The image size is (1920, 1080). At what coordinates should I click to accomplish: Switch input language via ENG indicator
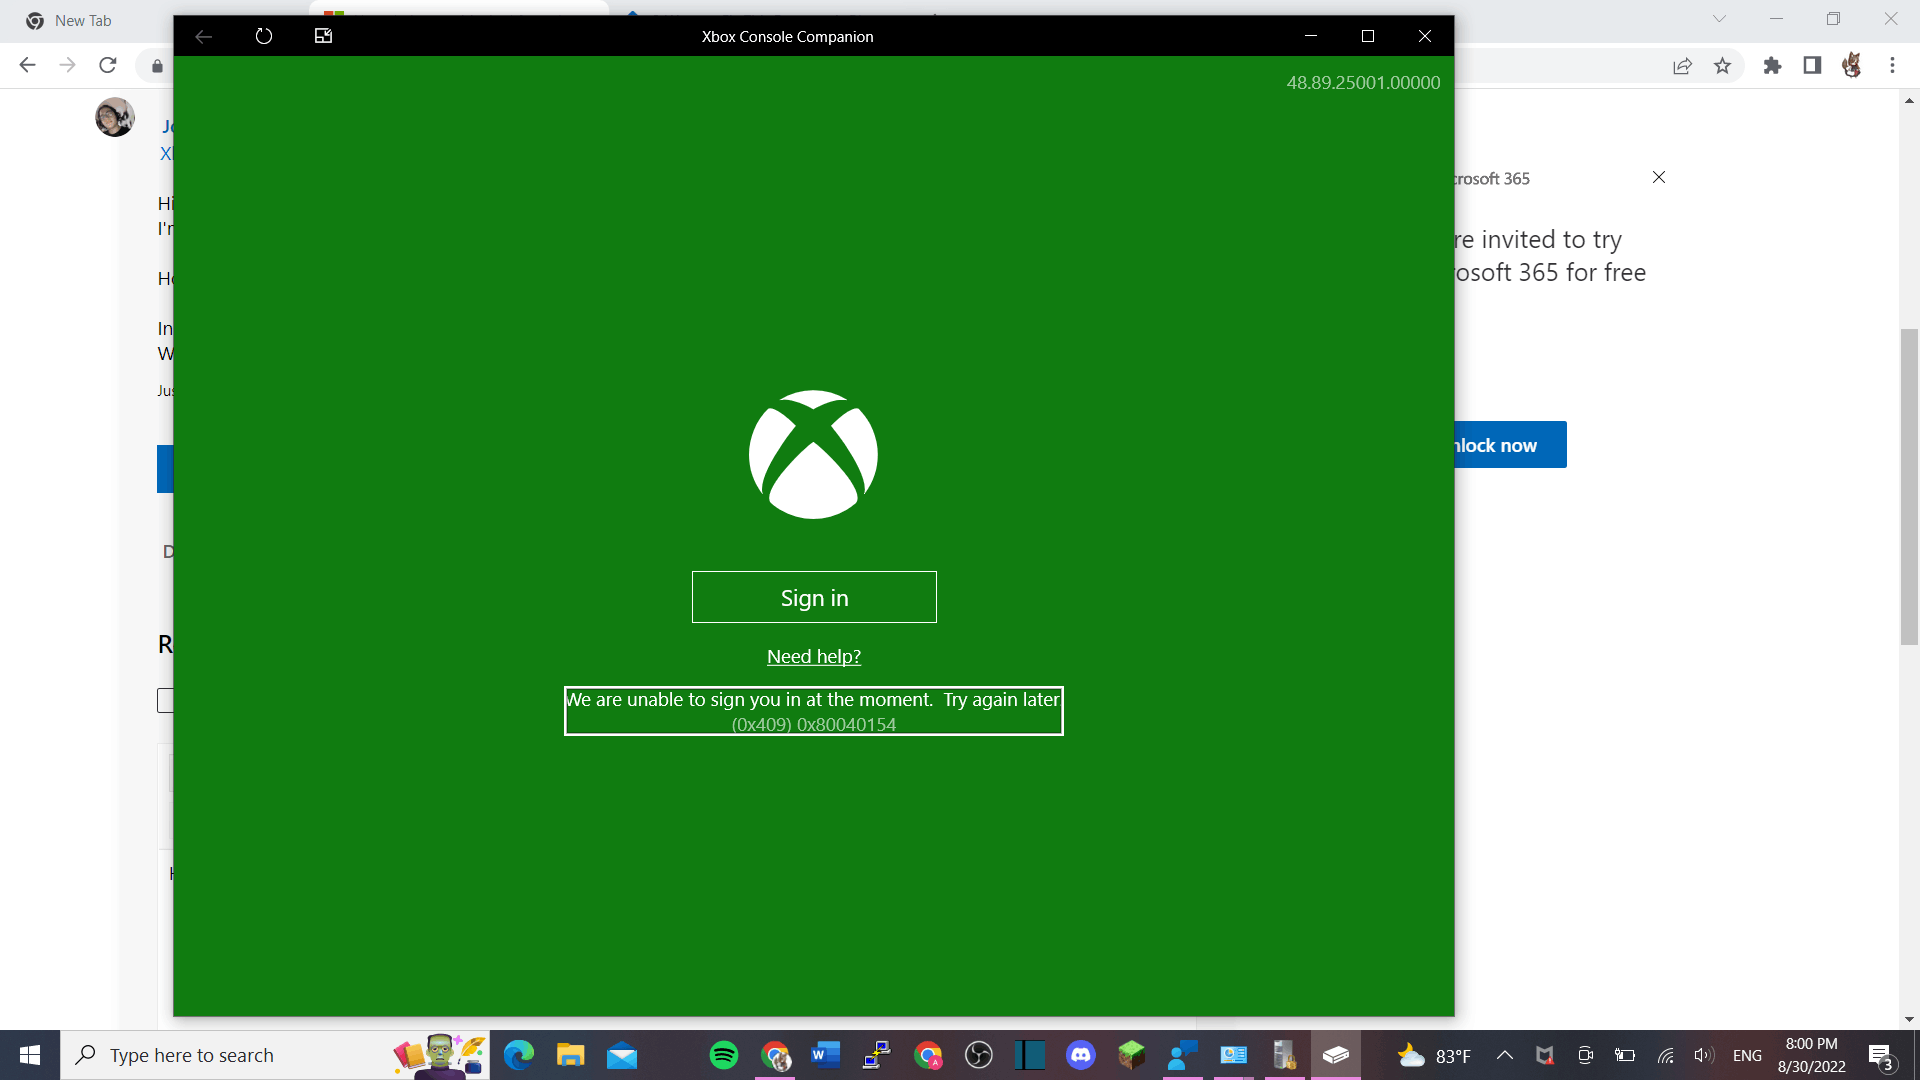1747,1056
